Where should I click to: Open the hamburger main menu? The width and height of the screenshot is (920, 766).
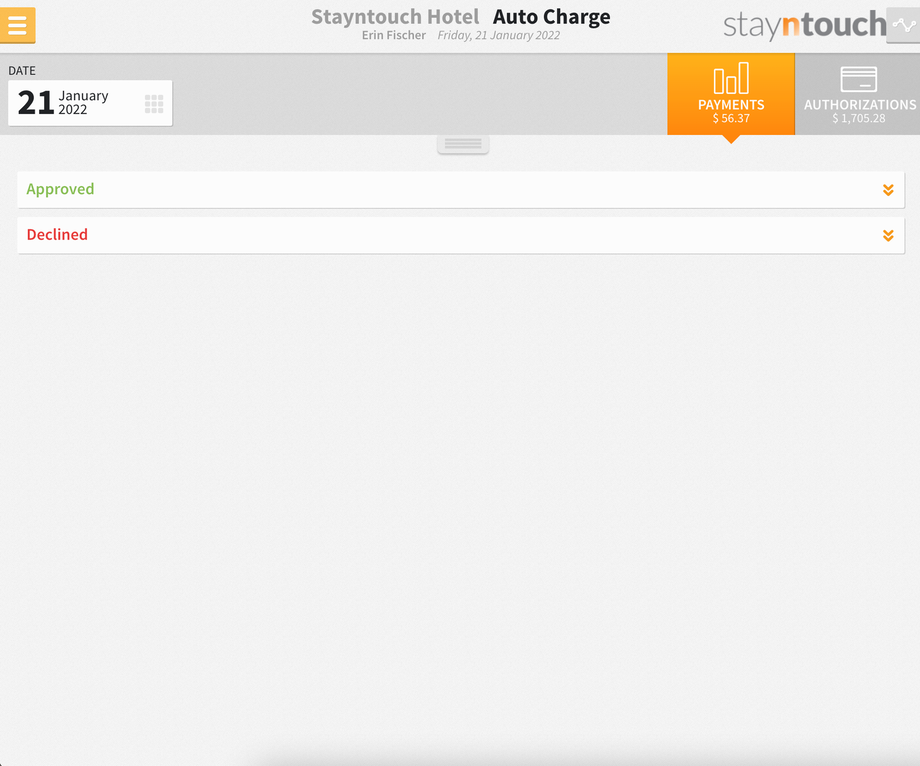(x=18, y=25)
